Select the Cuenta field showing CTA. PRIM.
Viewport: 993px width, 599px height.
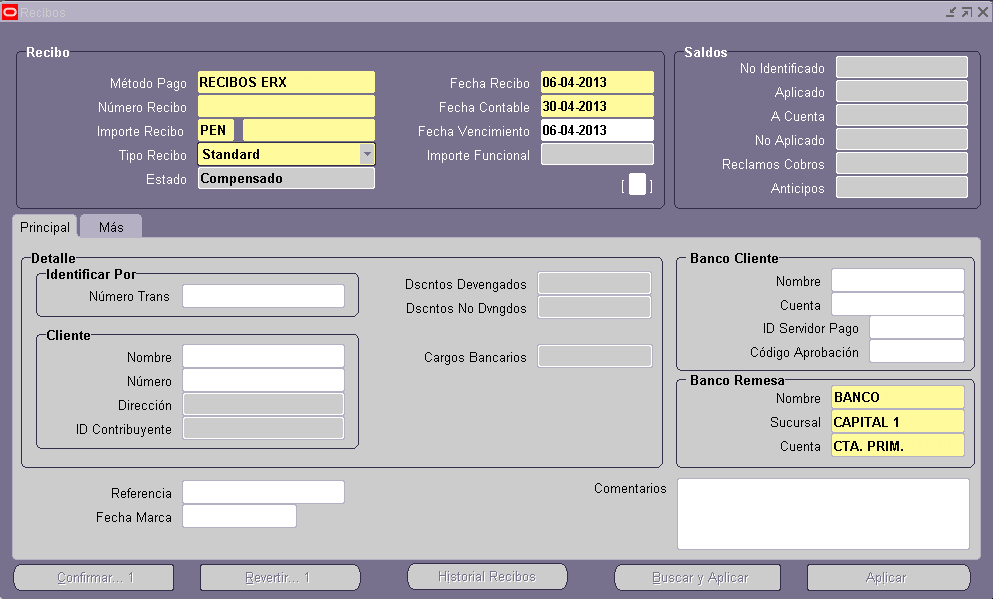pyautogui.click(x=897, y=444)
